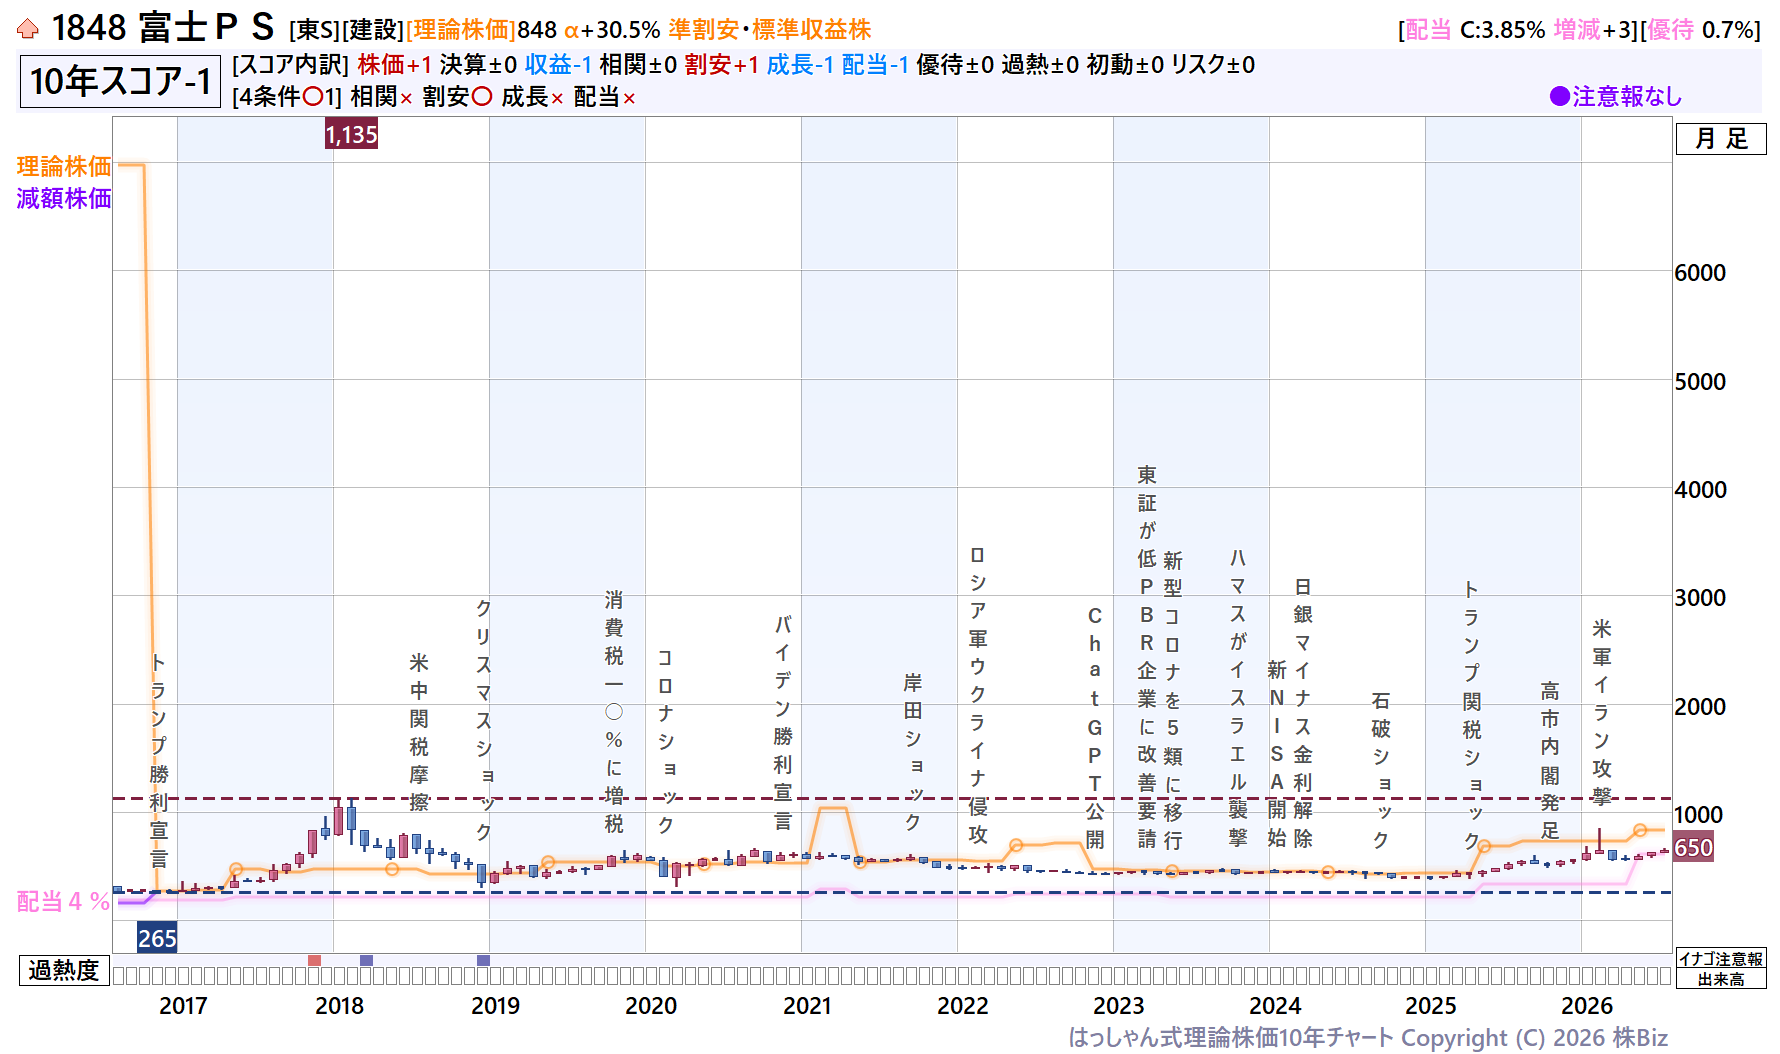Click the 配当 4 % legend label

(63, 901)
